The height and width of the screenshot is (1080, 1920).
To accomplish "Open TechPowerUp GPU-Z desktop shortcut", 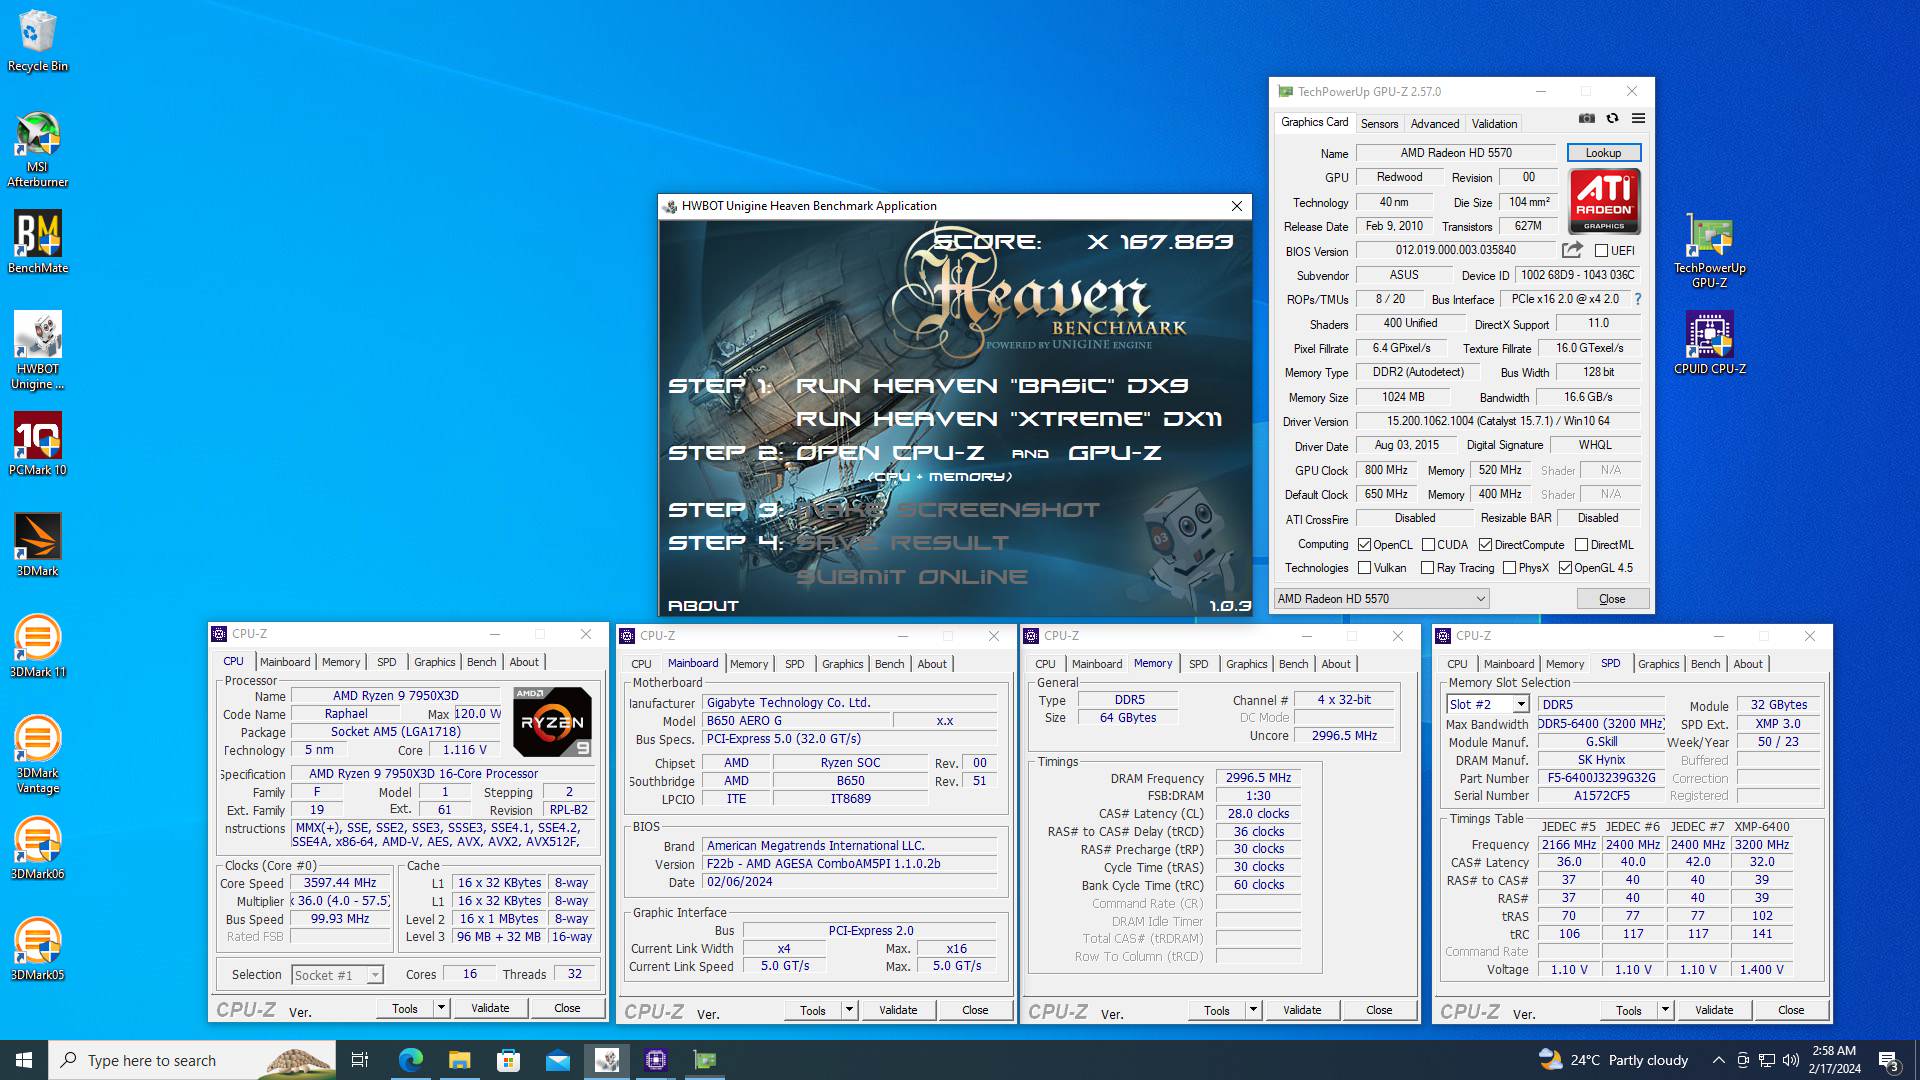I will pos(1709,250).
